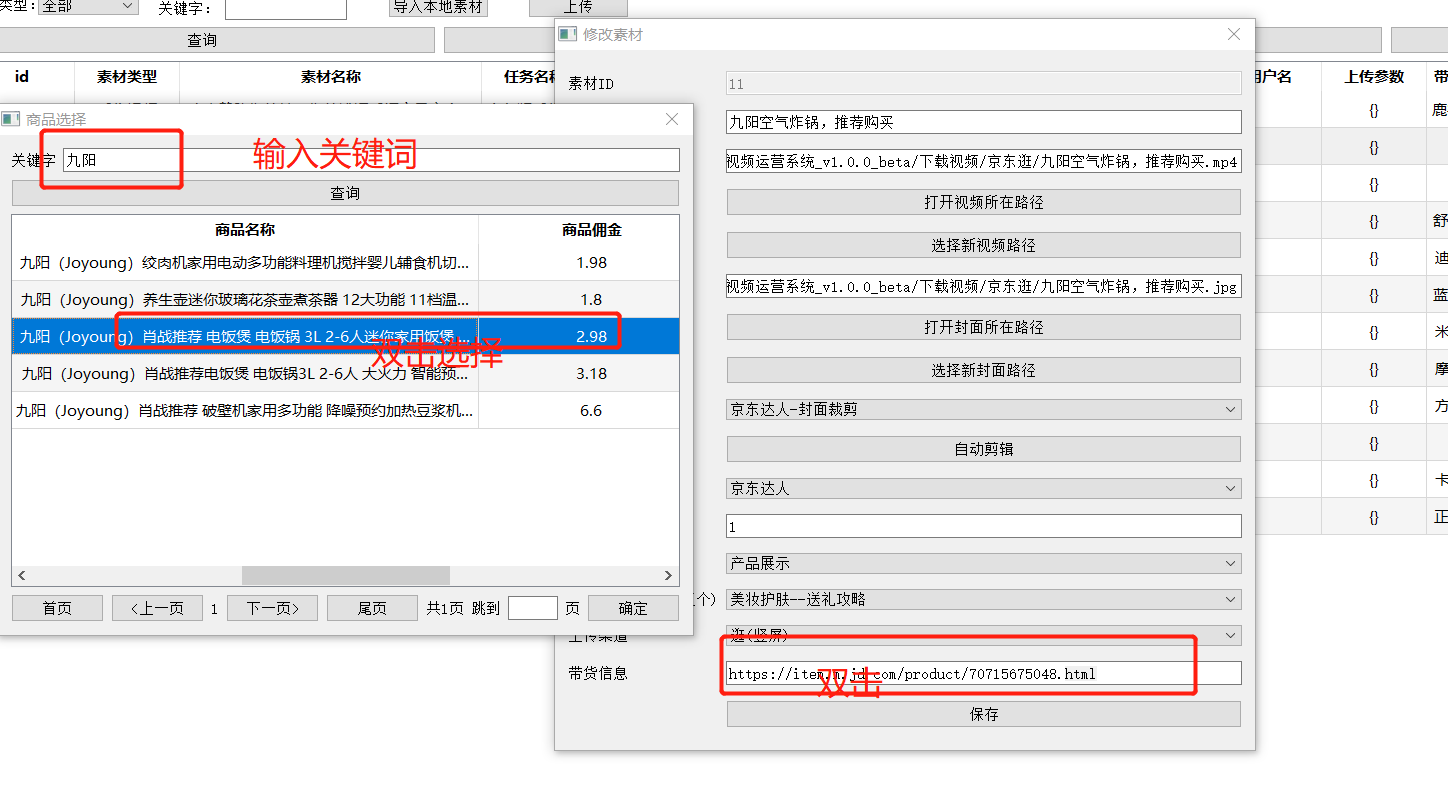Go to 下一页 in product pagination

[272, 608]
